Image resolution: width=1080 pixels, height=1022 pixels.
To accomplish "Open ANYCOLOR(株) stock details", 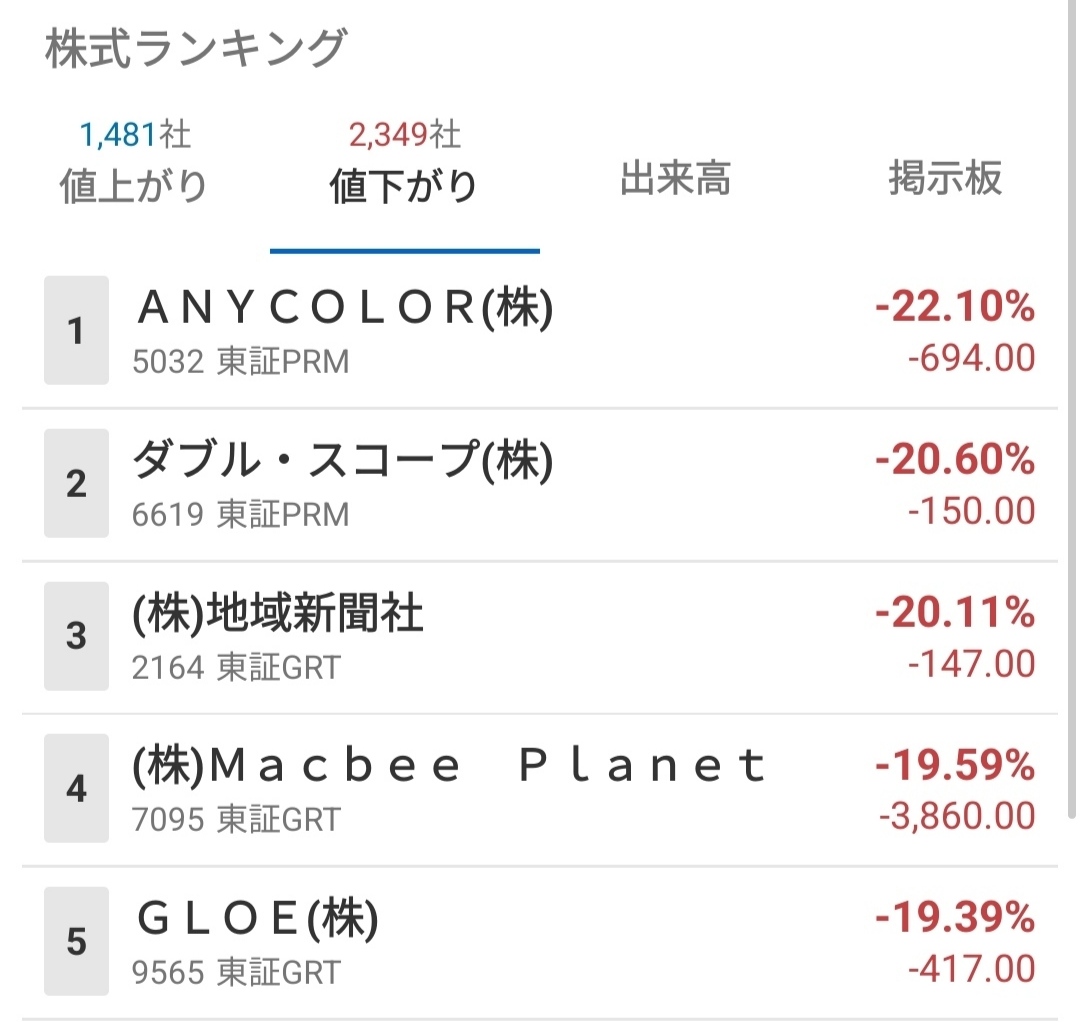I will point(344,310).
